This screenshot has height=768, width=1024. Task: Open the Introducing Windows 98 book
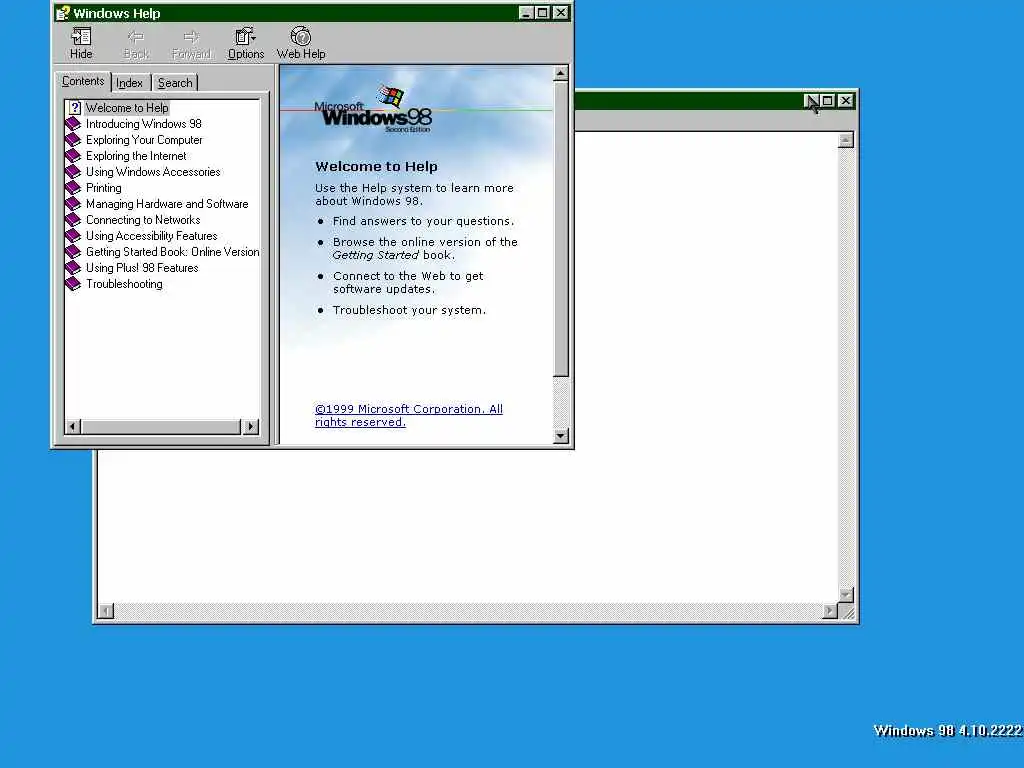(x=144, y=123)
